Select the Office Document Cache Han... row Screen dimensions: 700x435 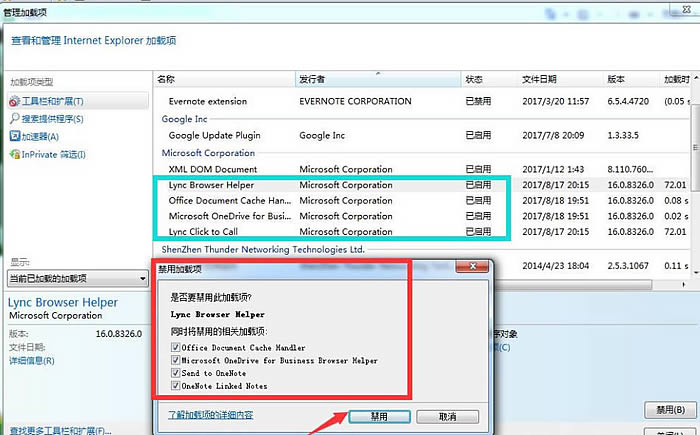(422, 201)
